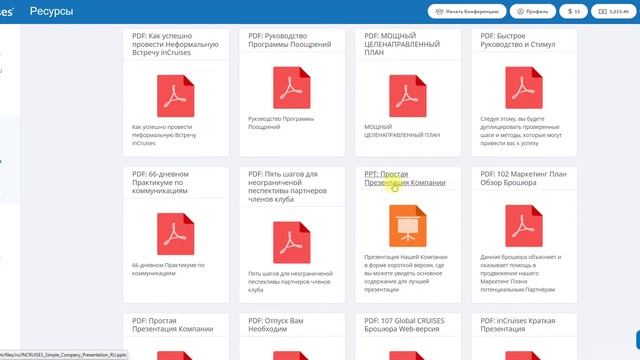
Task: Open the 'PDF: Руководство Программы Поощрений' title link
Action: coord(289,40)
